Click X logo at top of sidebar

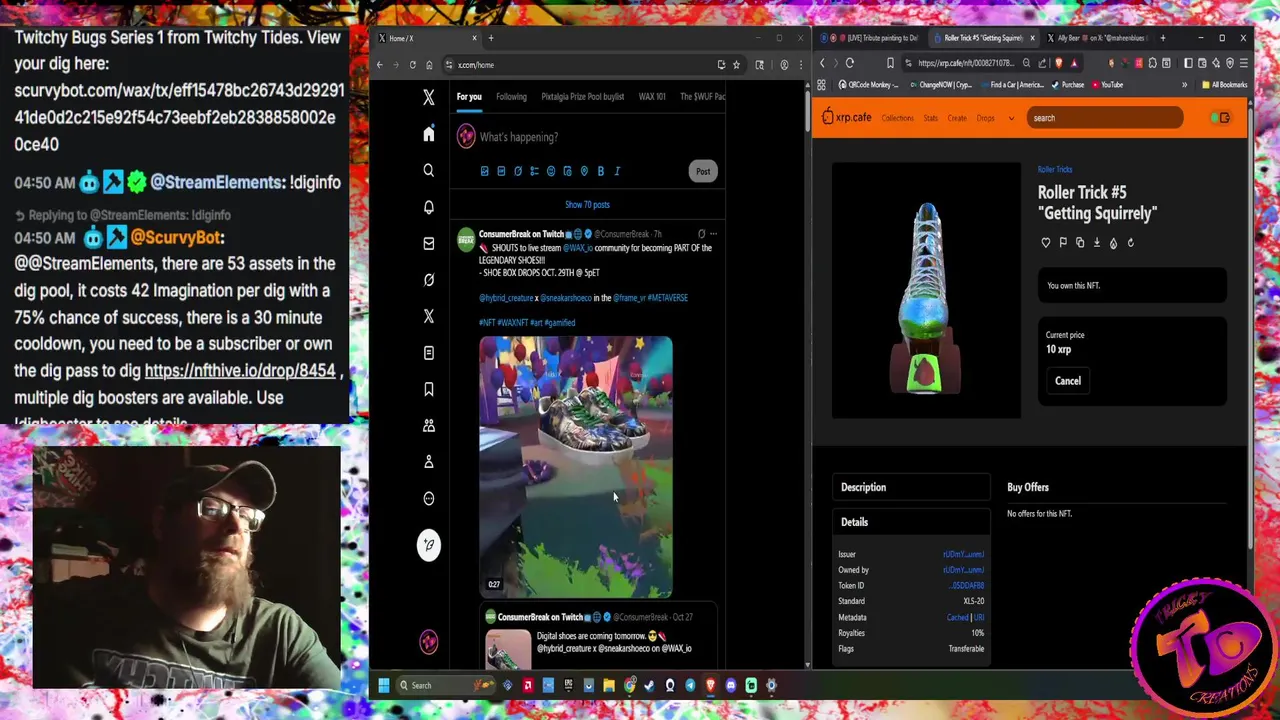tap(428, 98)
